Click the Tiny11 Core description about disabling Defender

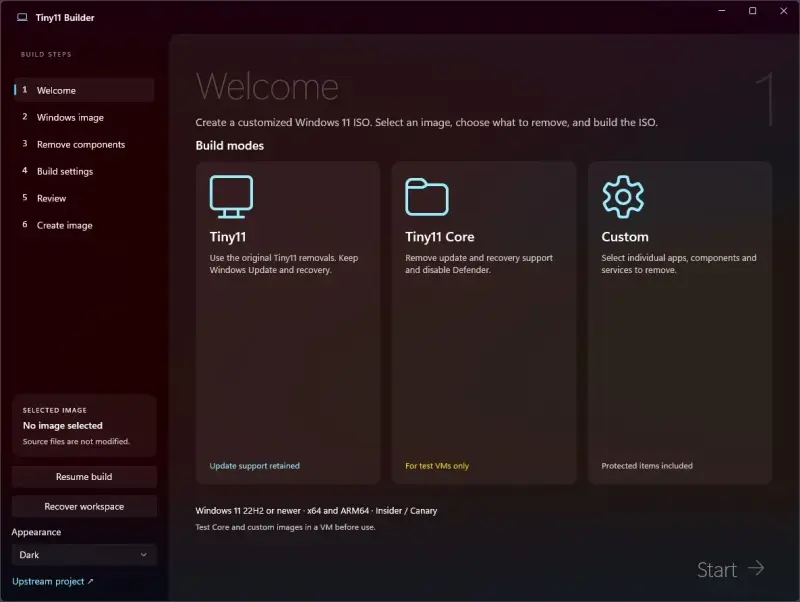click(x=479, y=264)
